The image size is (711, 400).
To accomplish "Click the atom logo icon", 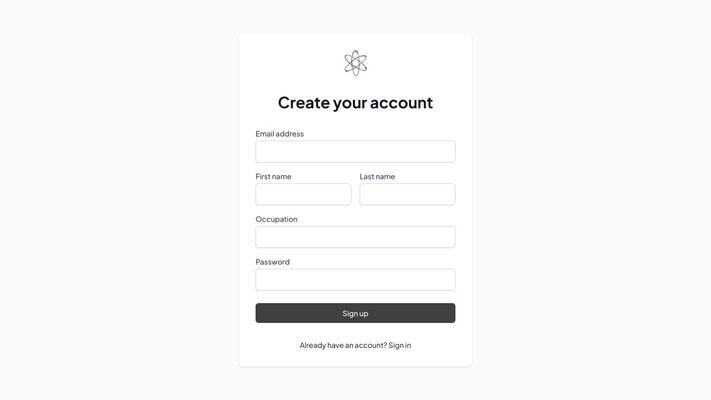I will click(x=356, y=63).
